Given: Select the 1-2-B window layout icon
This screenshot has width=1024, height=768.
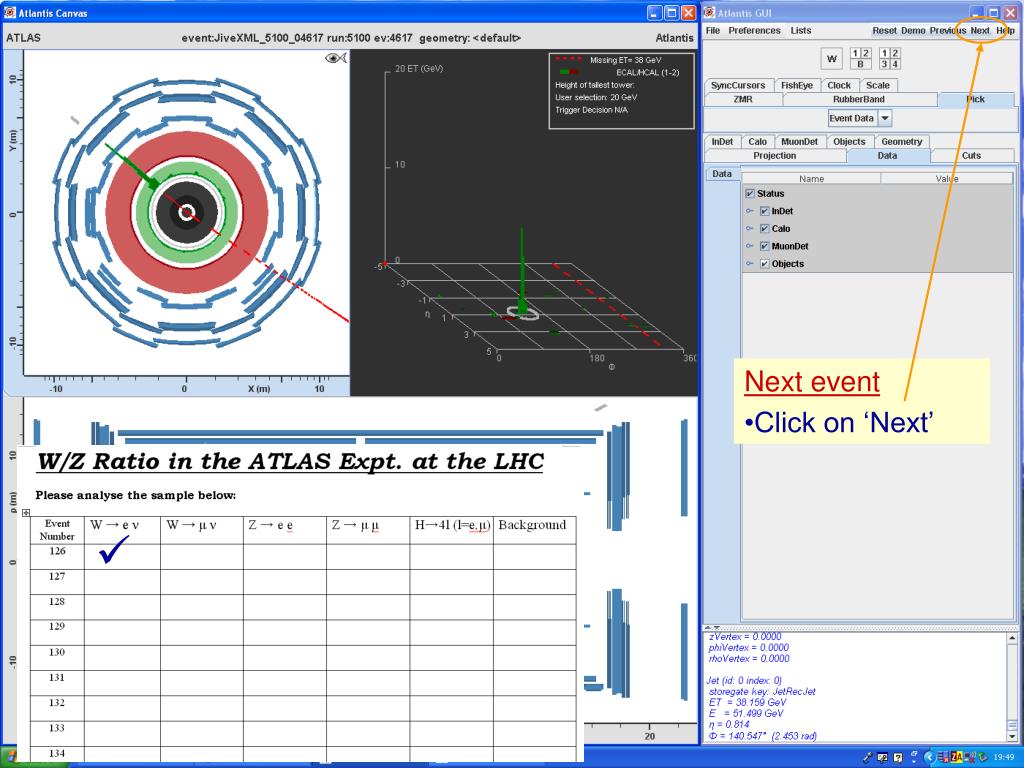Looking at the screenshot, I should [x=859, y=58].
